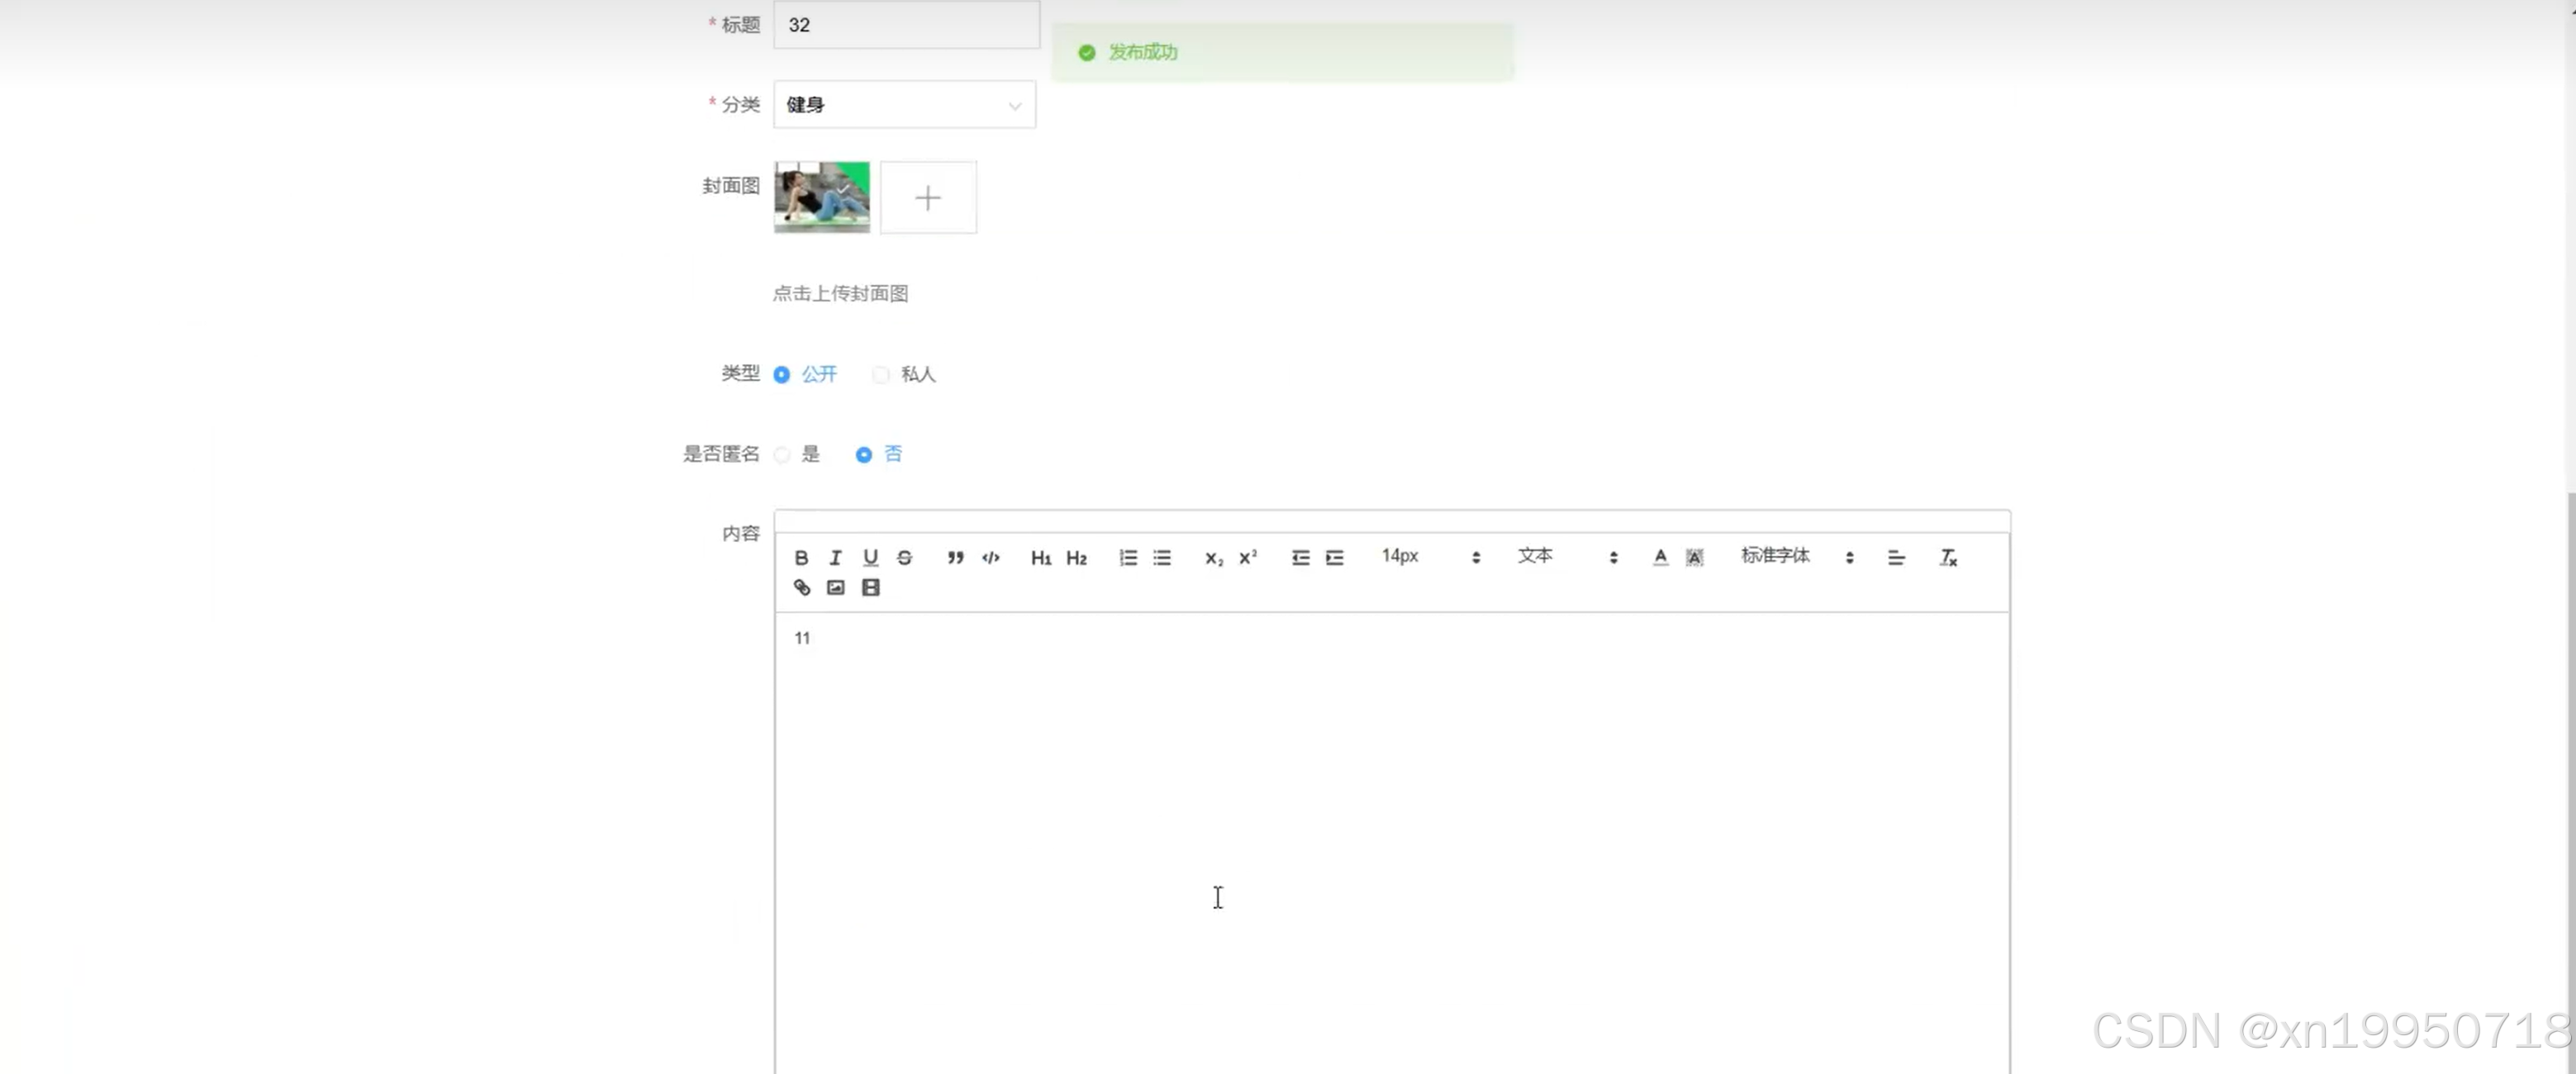Image resolution: width=2576 pixels, height=1074 pixels.
Task: Toggle underline formatting
Action: [870, 557]
